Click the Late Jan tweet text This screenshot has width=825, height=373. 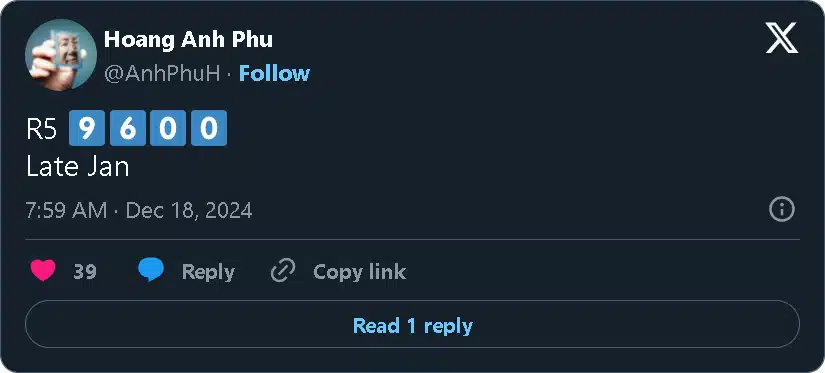[77, 167]
